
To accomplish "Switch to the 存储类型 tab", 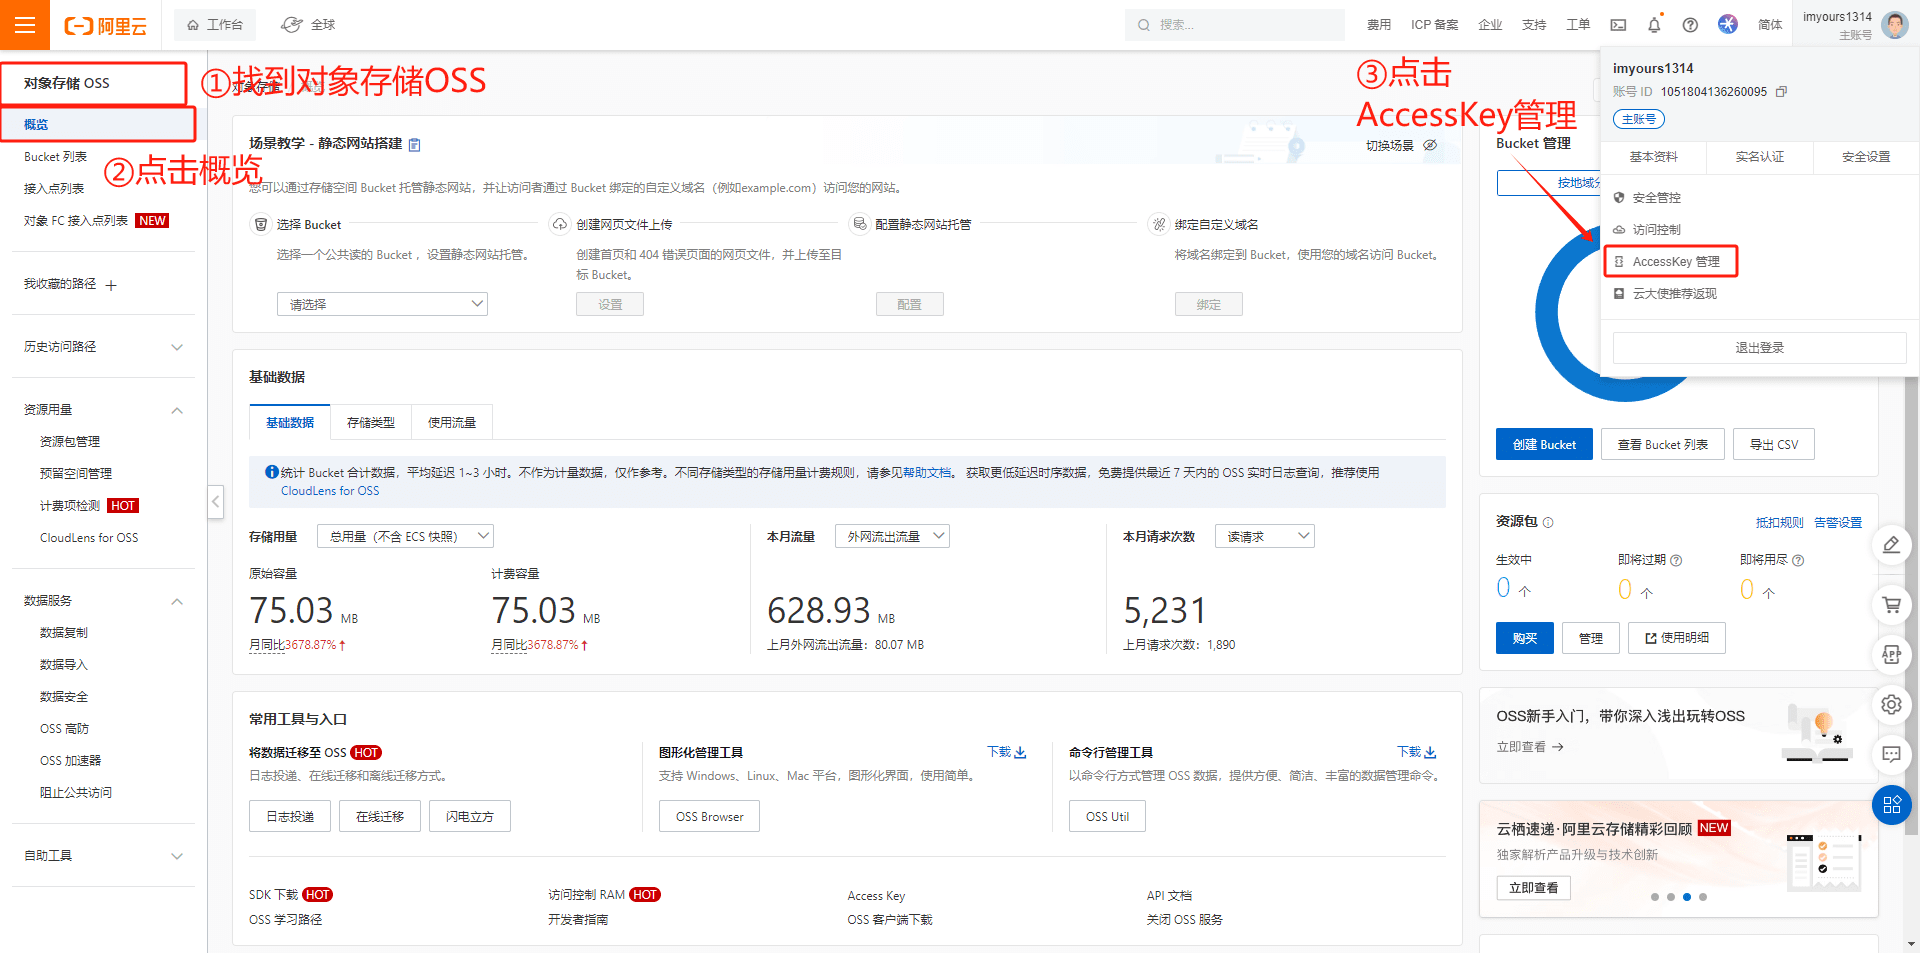I will [370, 423].
